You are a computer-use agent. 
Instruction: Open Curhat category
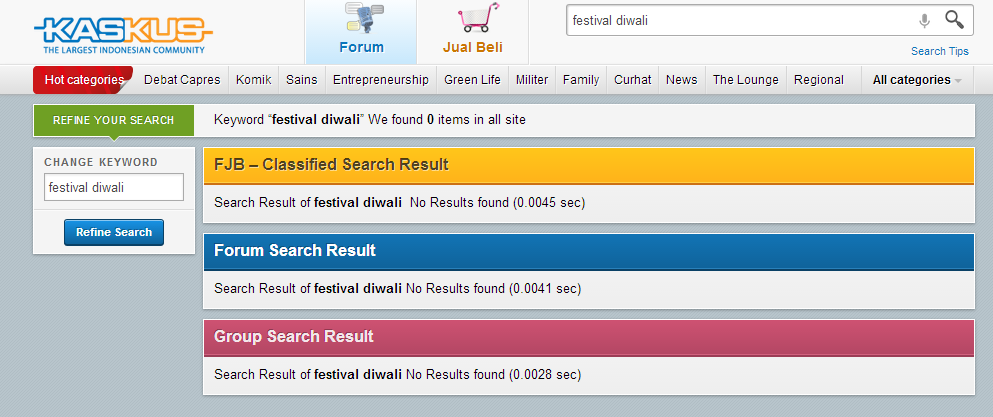coord(633,80)
